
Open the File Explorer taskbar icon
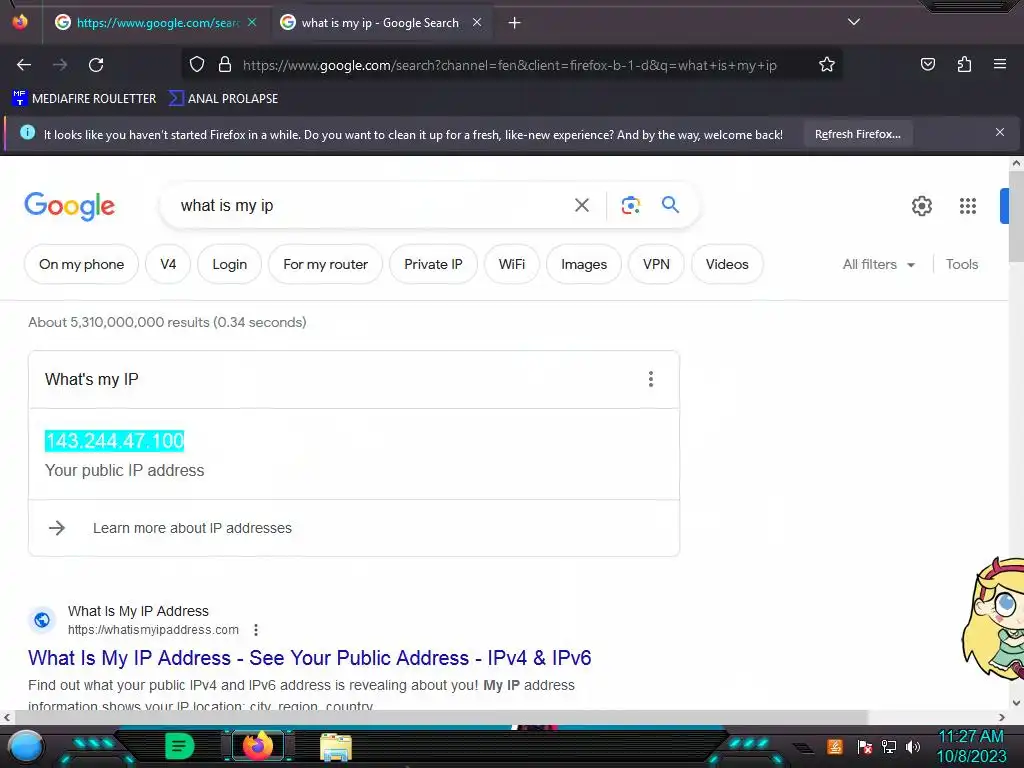(336, 747)
